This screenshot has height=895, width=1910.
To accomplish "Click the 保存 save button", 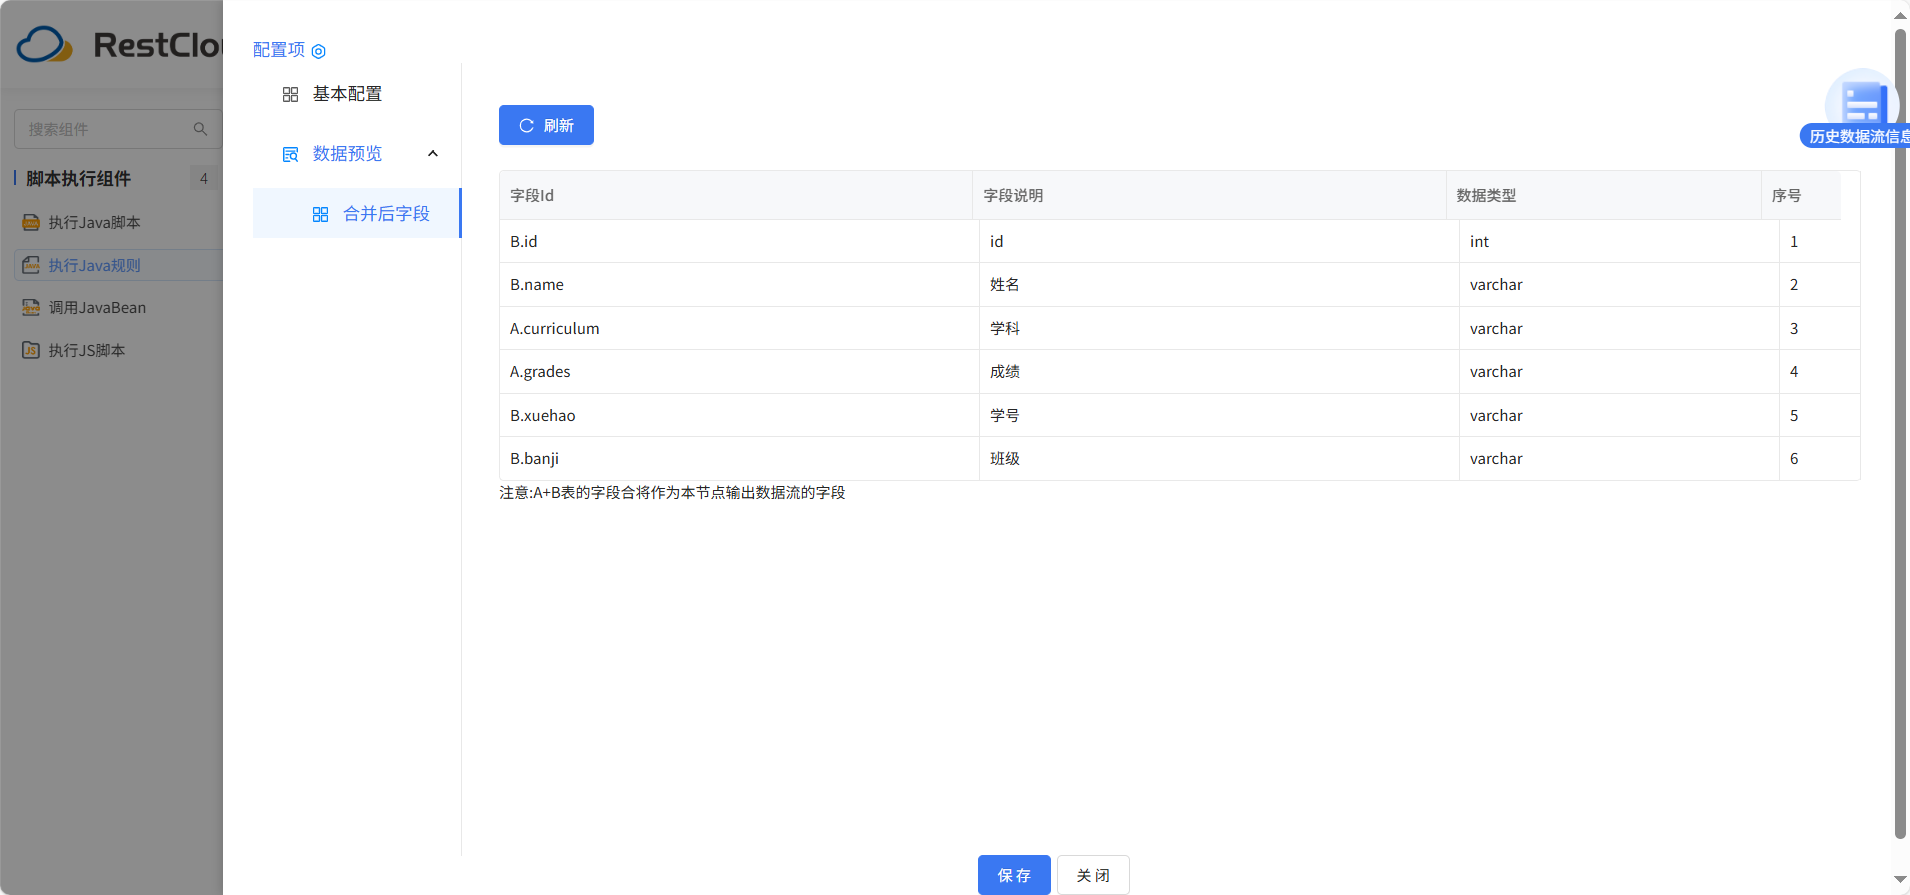I will pos(1014,875).
